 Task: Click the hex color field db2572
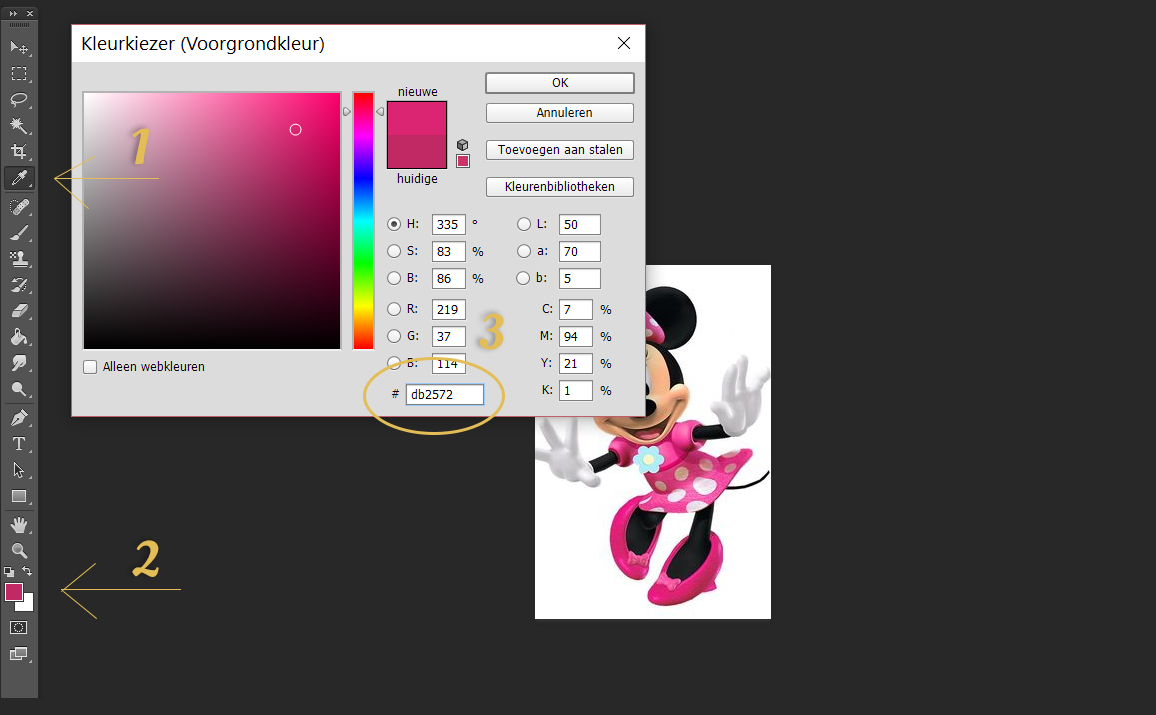(445, 394)
